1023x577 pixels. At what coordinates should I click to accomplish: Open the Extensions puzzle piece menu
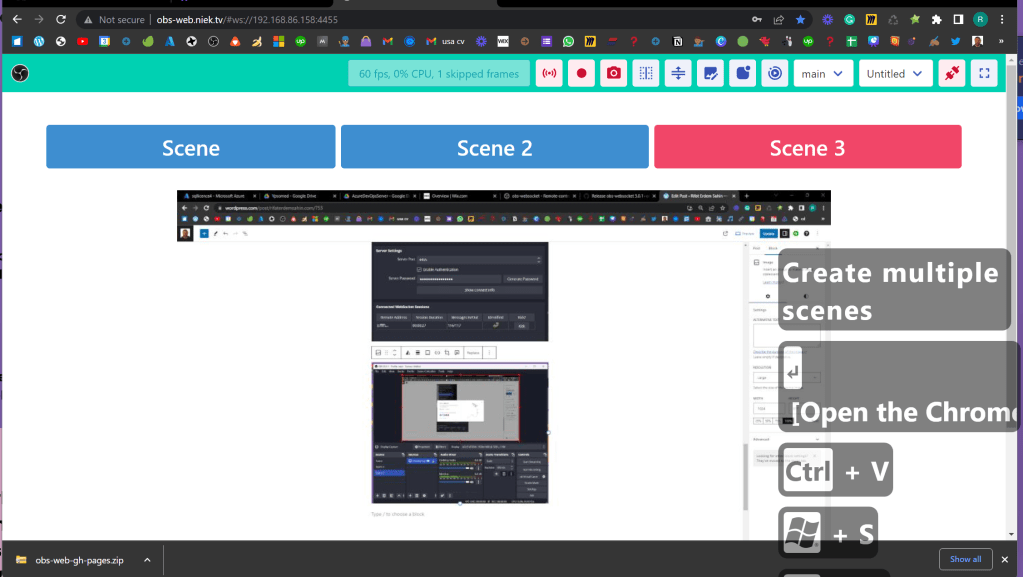pos(937,20)
